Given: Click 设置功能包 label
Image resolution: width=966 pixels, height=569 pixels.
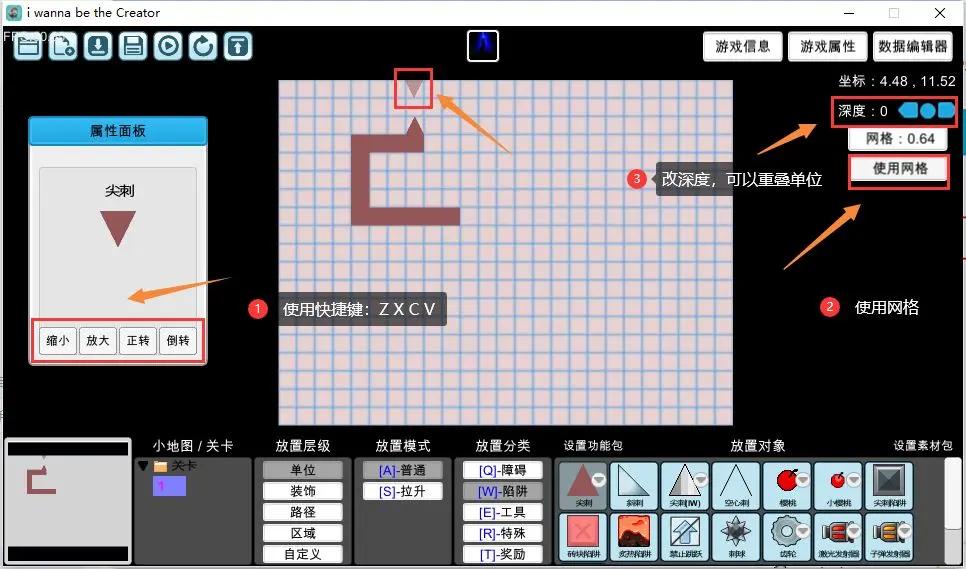Looking at the screenshot, I should pyautogui.click(x=593, y=446).
